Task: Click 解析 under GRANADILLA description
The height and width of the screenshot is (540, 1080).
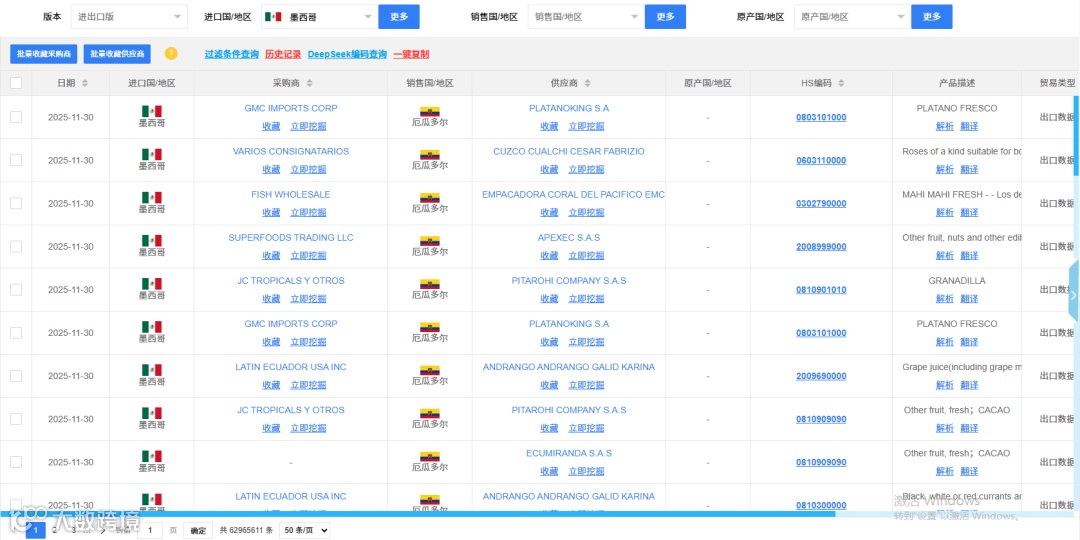Action: click(945, 299)
